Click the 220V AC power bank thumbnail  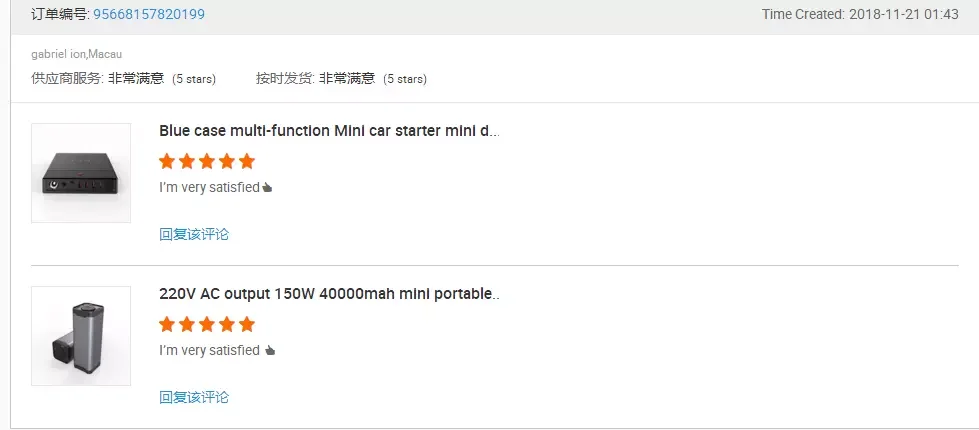coord(81,336)
